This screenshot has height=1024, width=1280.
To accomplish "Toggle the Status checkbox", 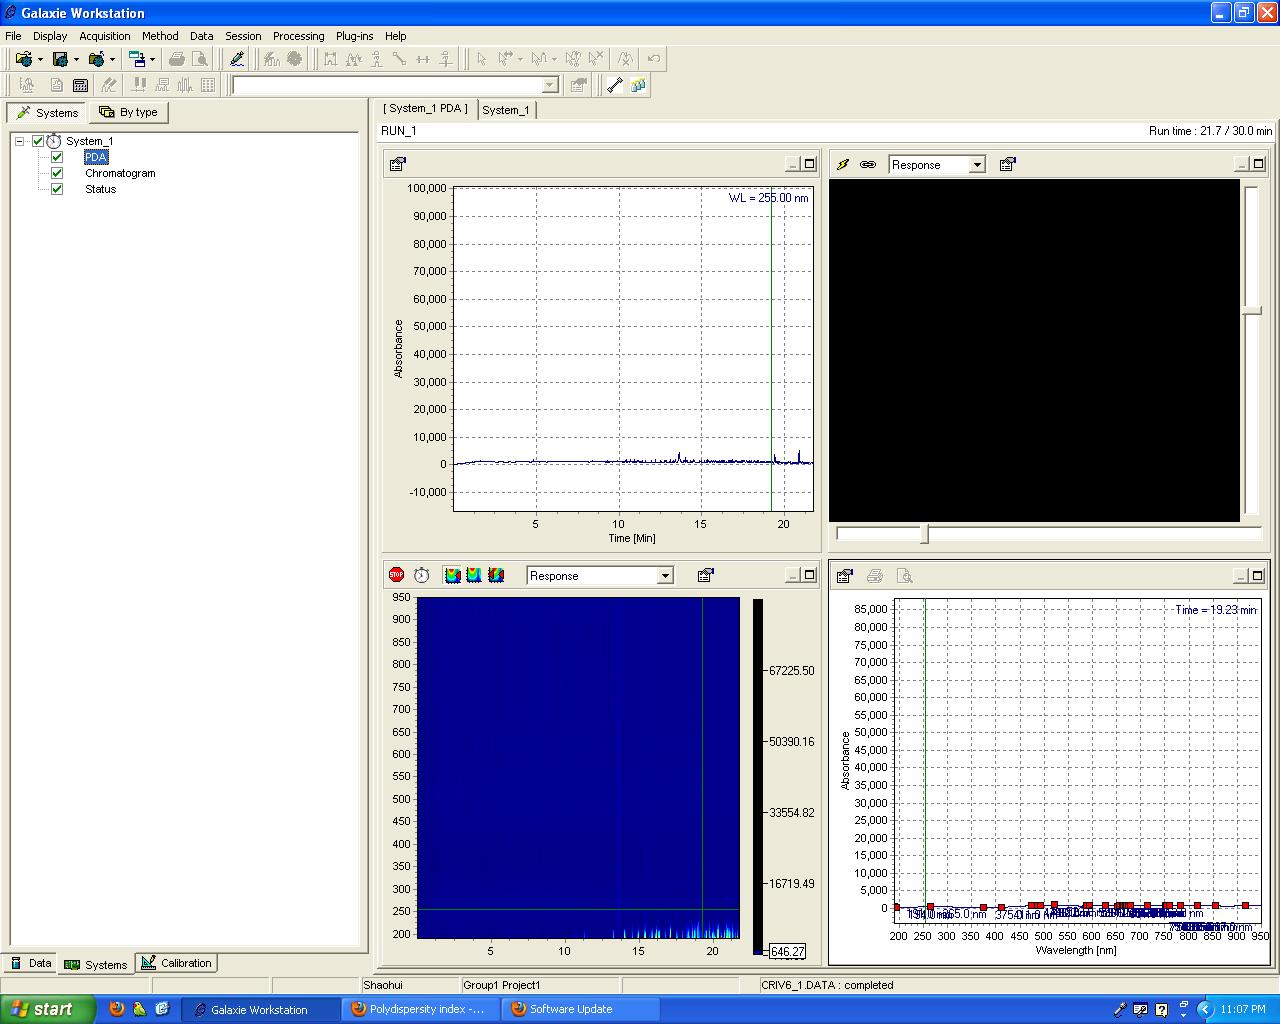I will pos(57,189).
